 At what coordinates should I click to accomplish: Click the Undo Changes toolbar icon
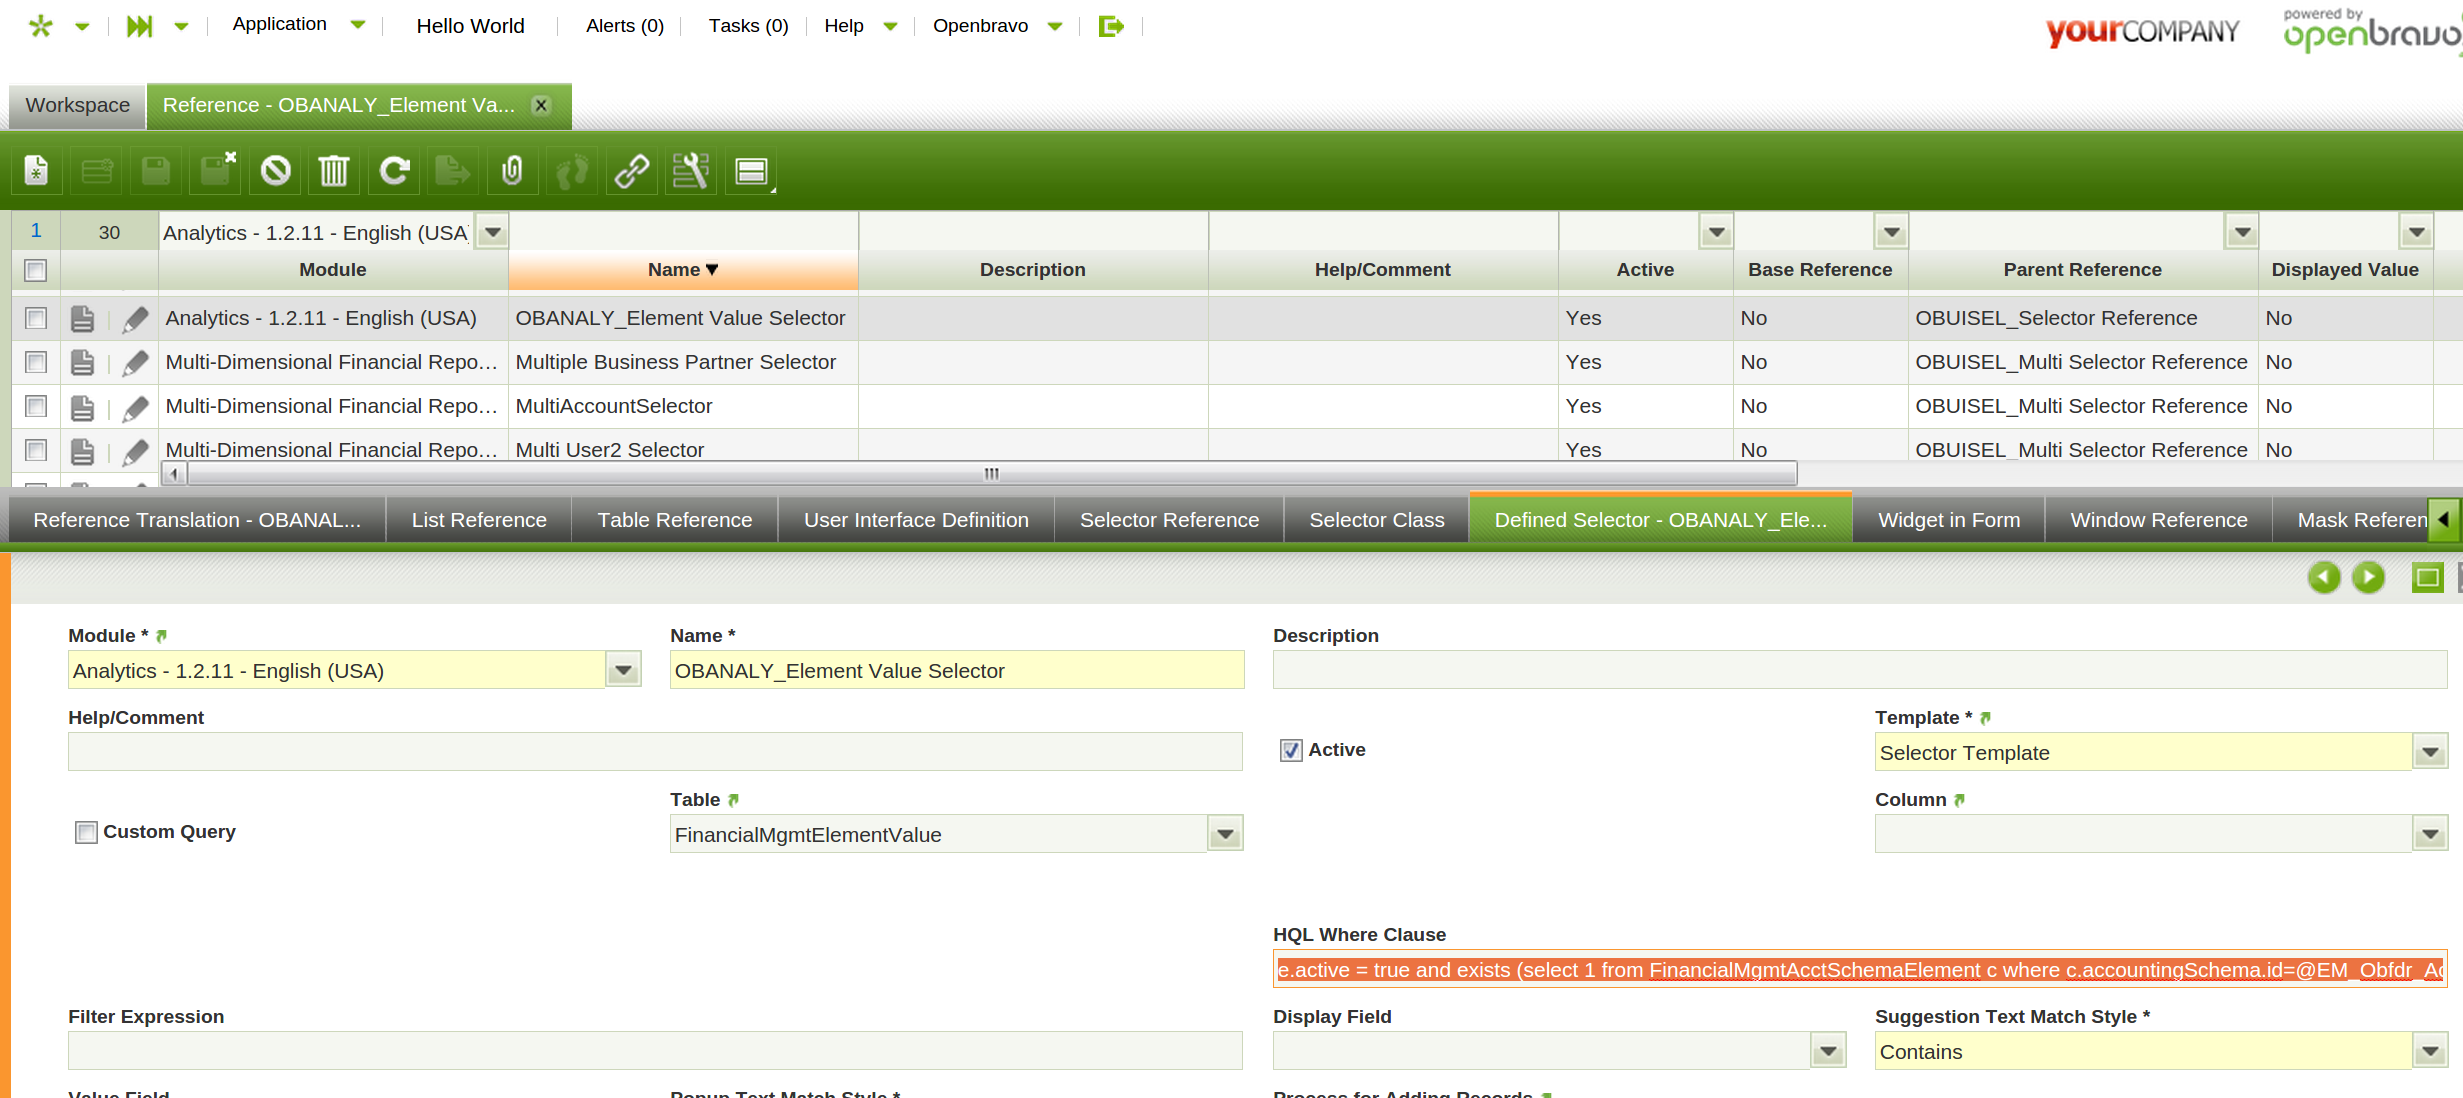click(x=275, y=171)
